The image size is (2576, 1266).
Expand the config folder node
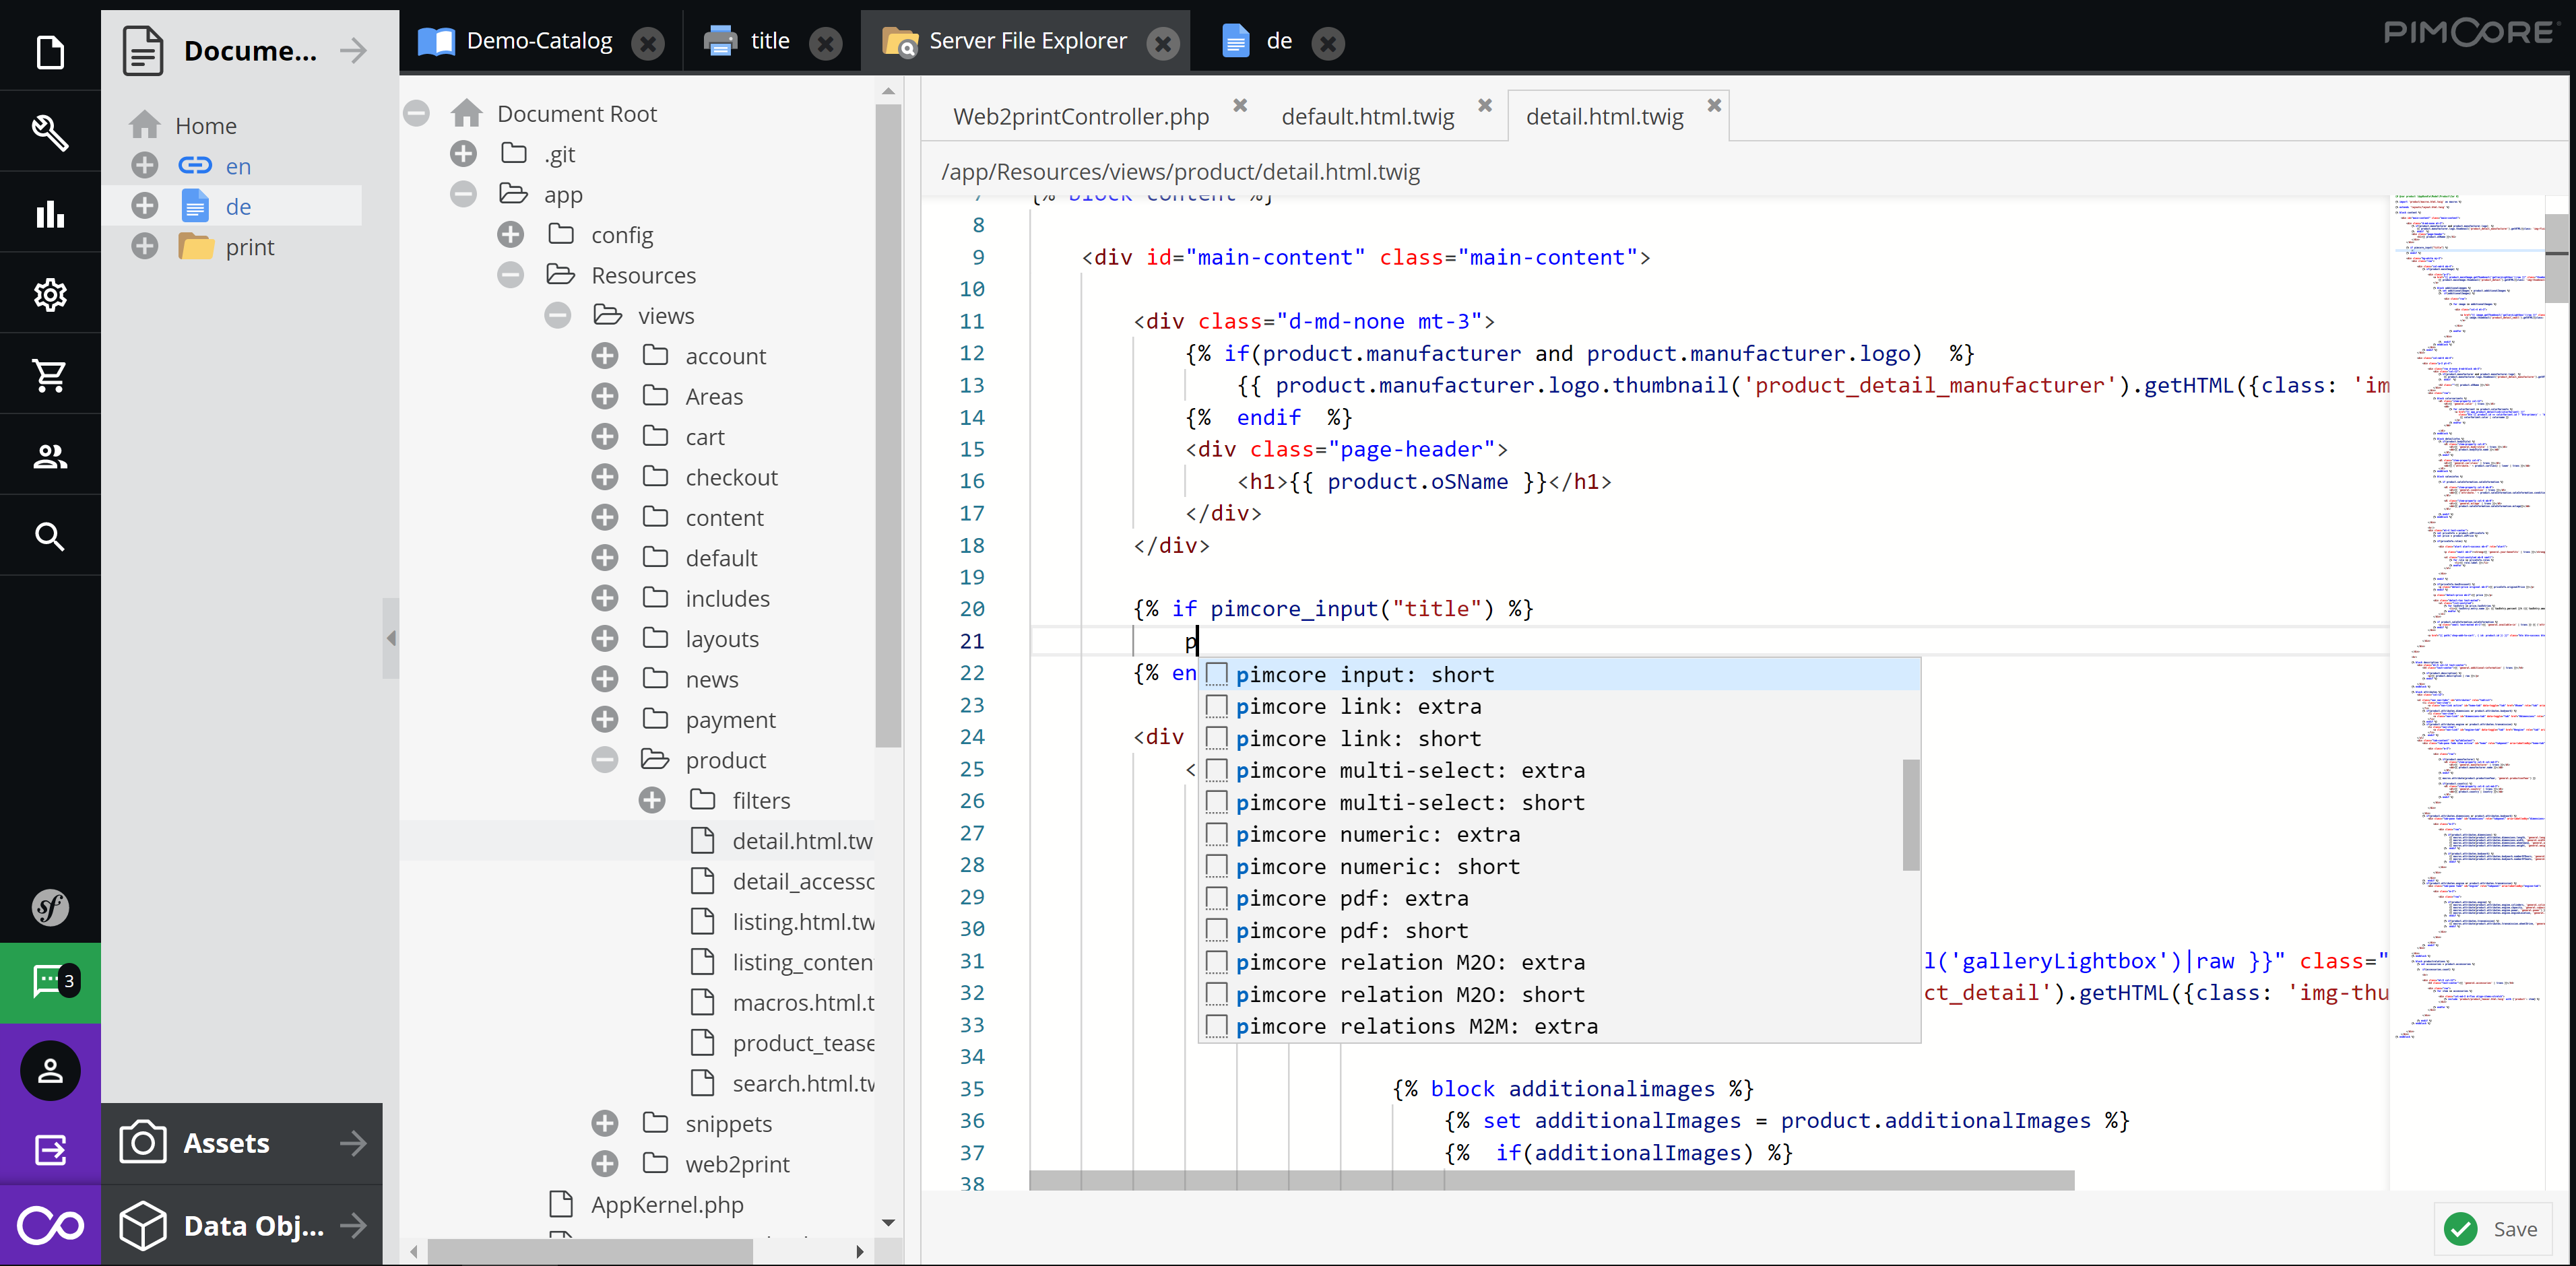510,234
